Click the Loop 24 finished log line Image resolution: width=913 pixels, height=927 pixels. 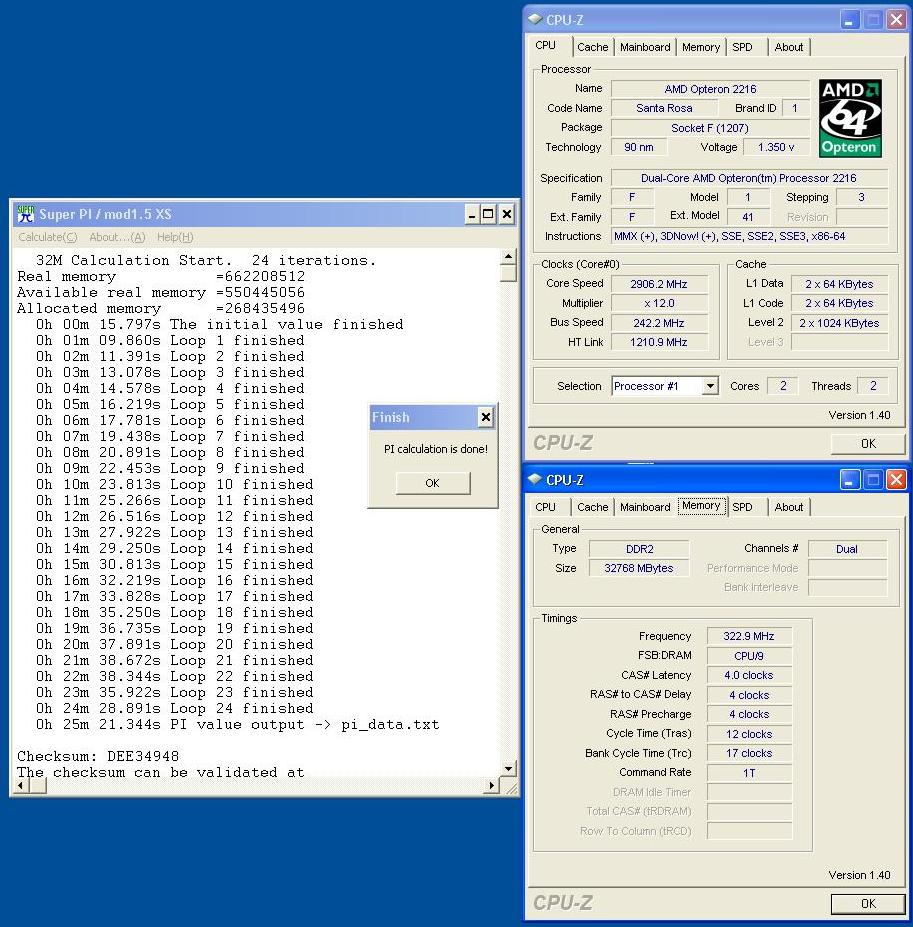click(x=174, y=708)
